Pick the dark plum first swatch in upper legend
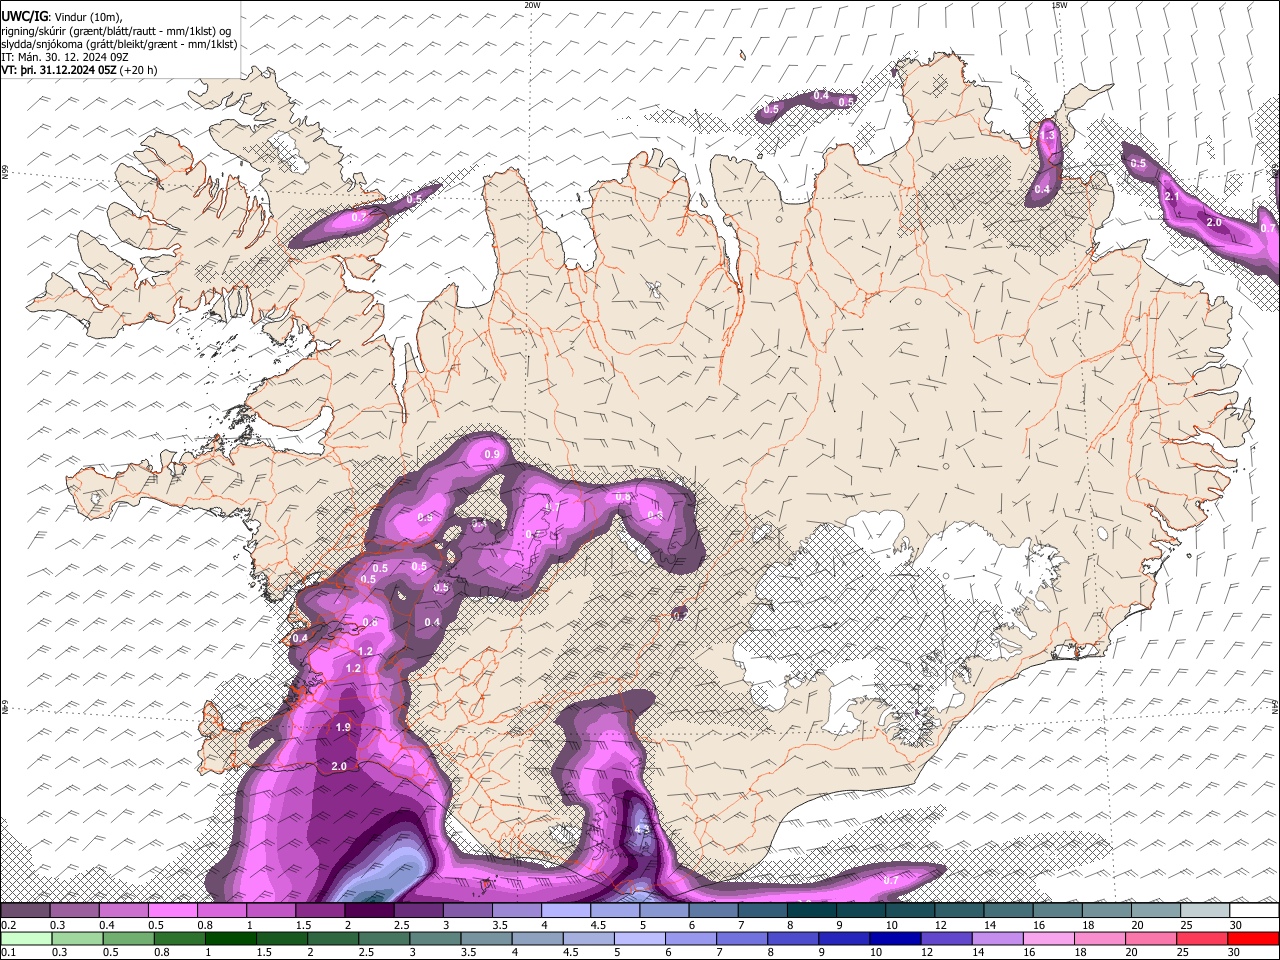 coord(25,910)
